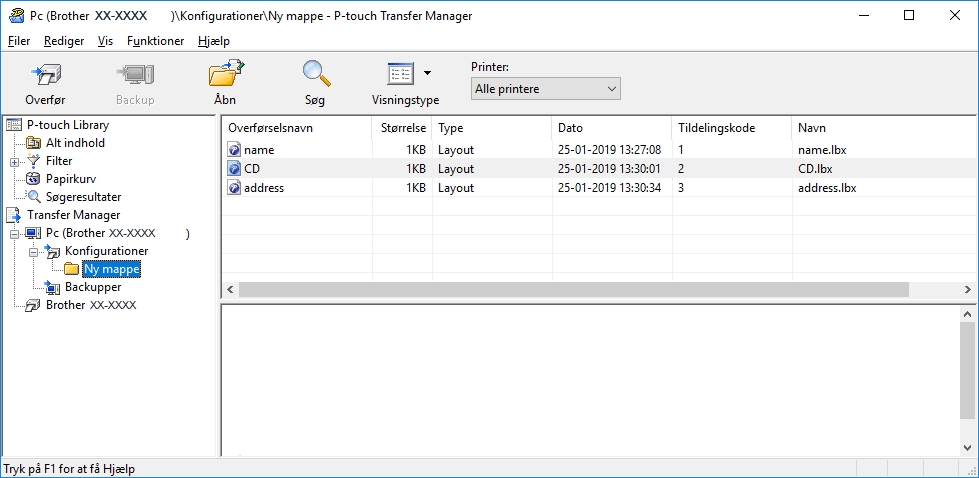Open the Filer menu
979x478 pixels.
[19, 41]
